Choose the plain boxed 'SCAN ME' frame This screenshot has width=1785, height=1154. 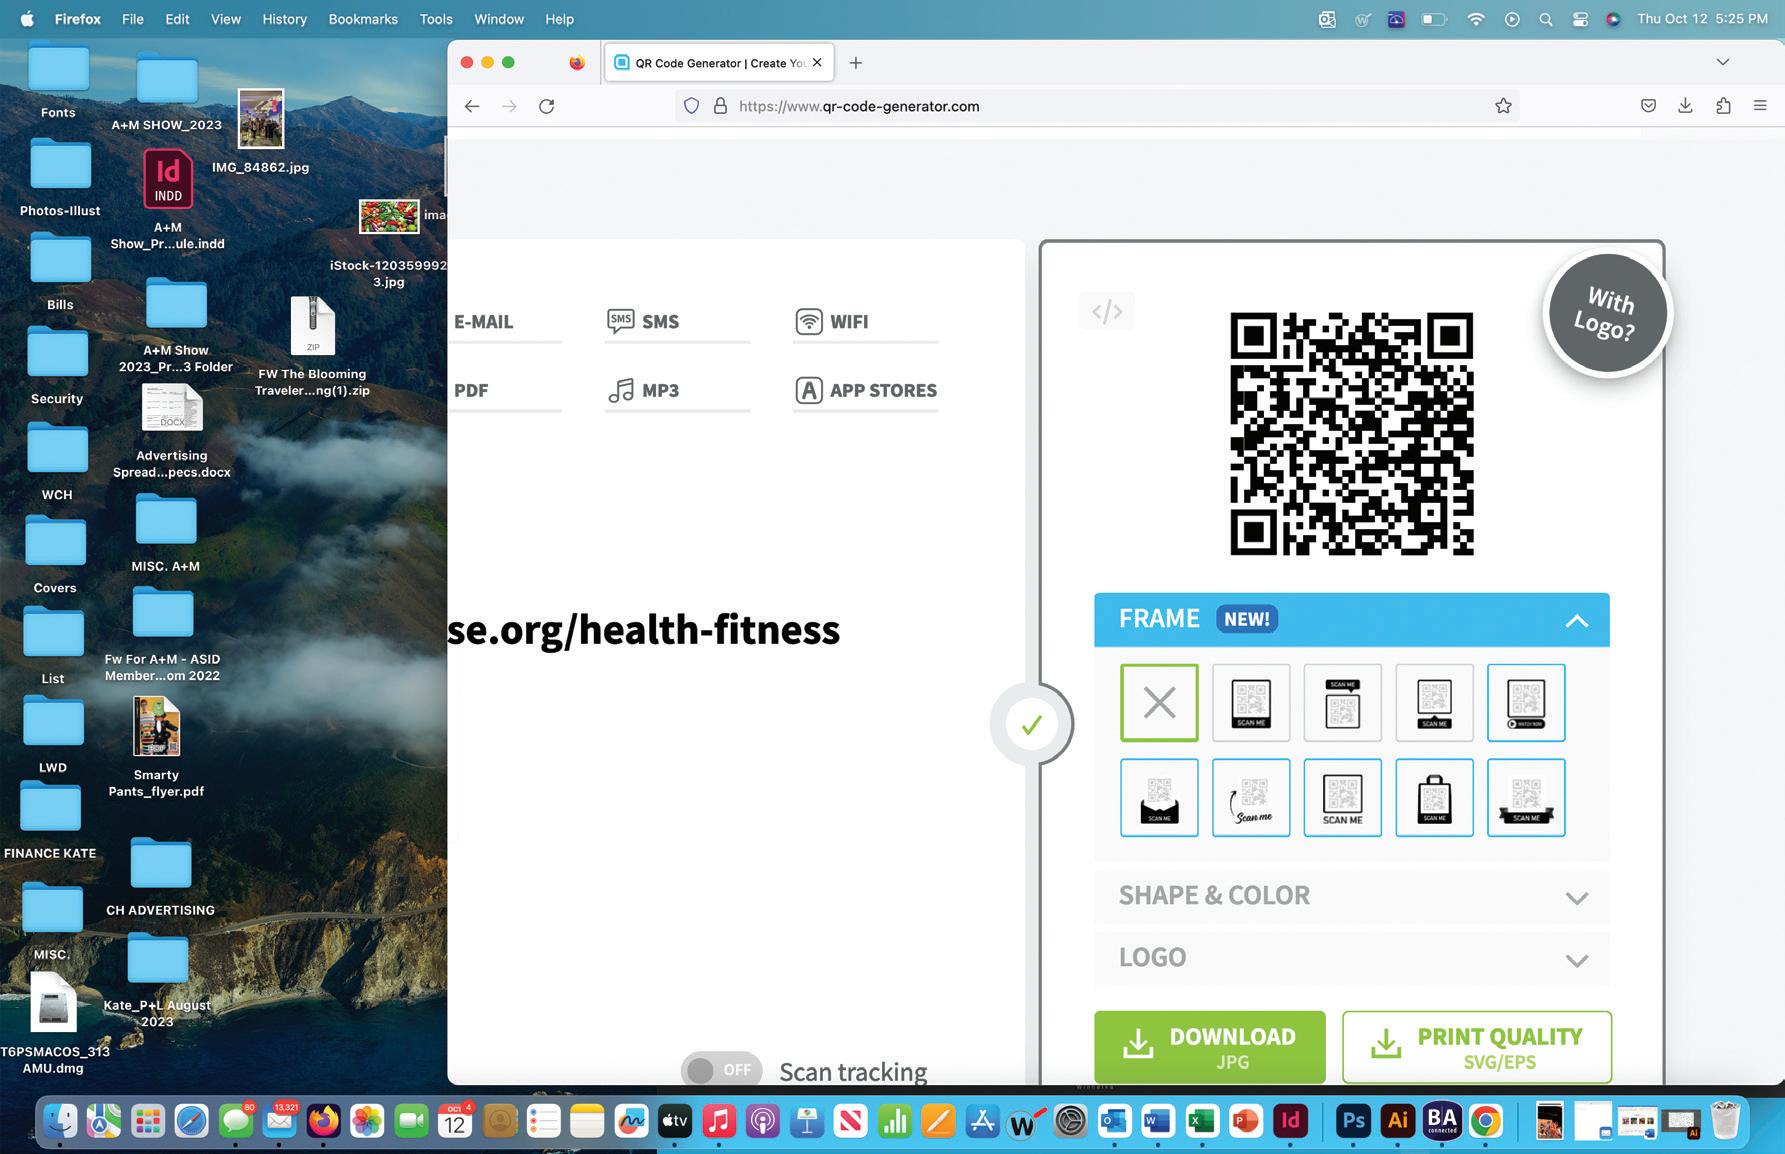1343,798
